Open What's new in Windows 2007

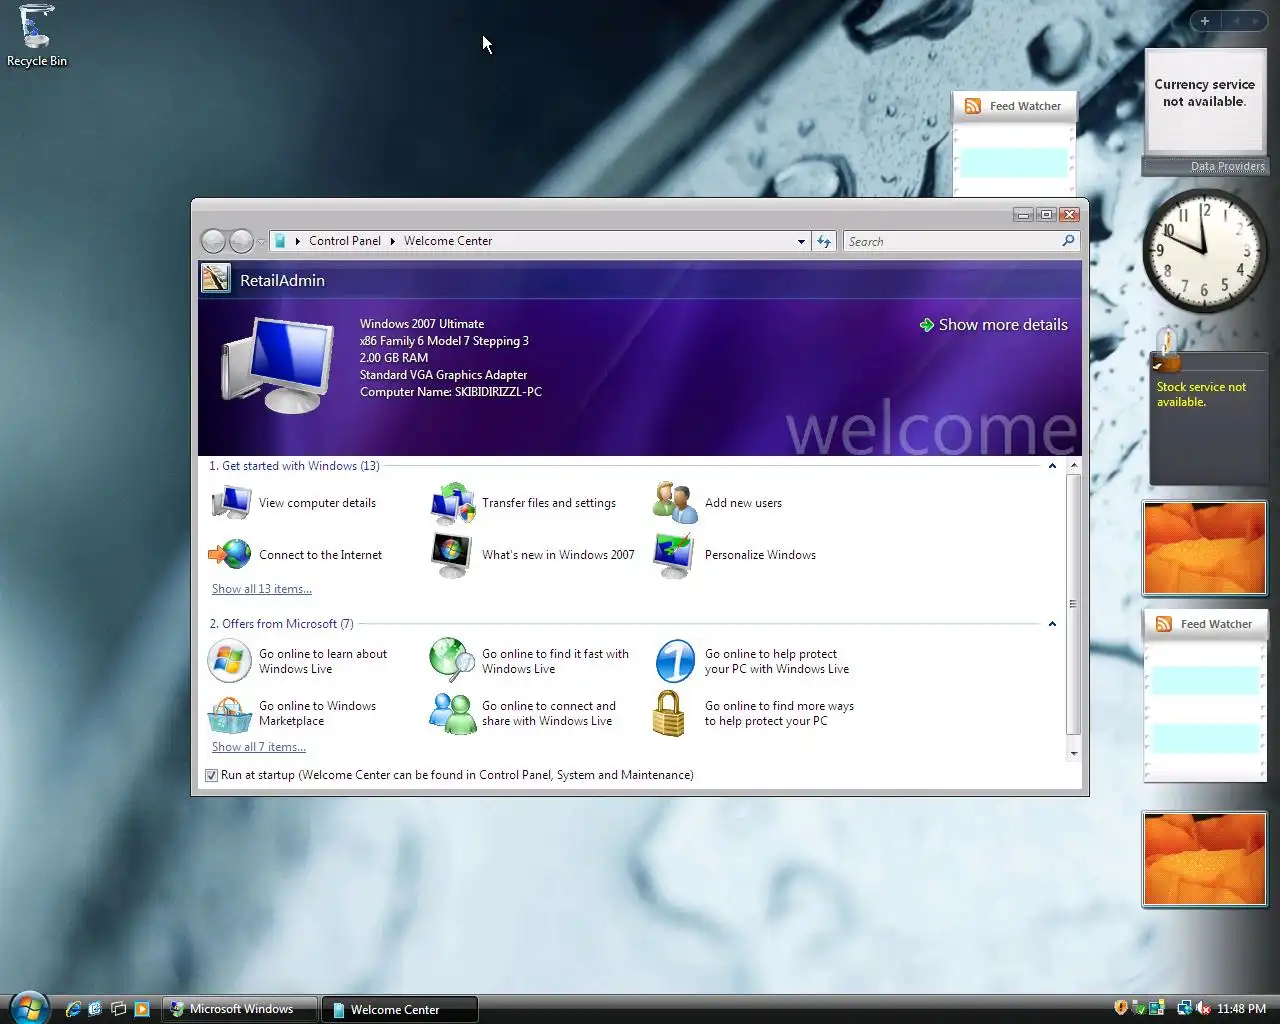click(x=533, y=555)
